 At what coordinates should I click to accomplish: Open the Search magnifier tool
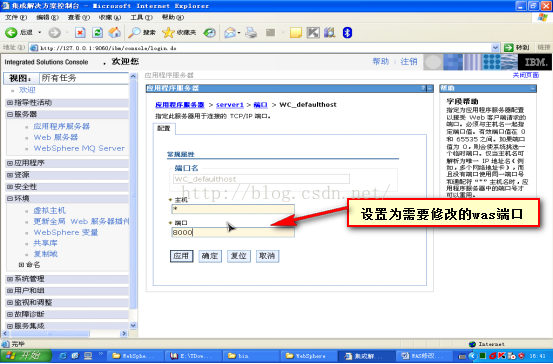pyautogui.click(x=141, y=33)
